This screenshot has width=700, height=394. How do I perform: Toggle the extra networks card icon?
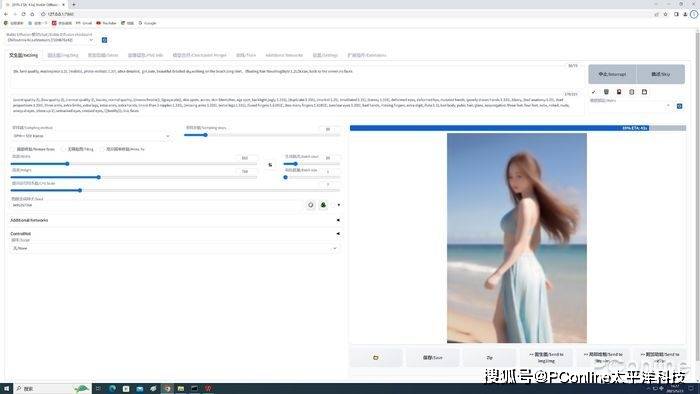619,92
